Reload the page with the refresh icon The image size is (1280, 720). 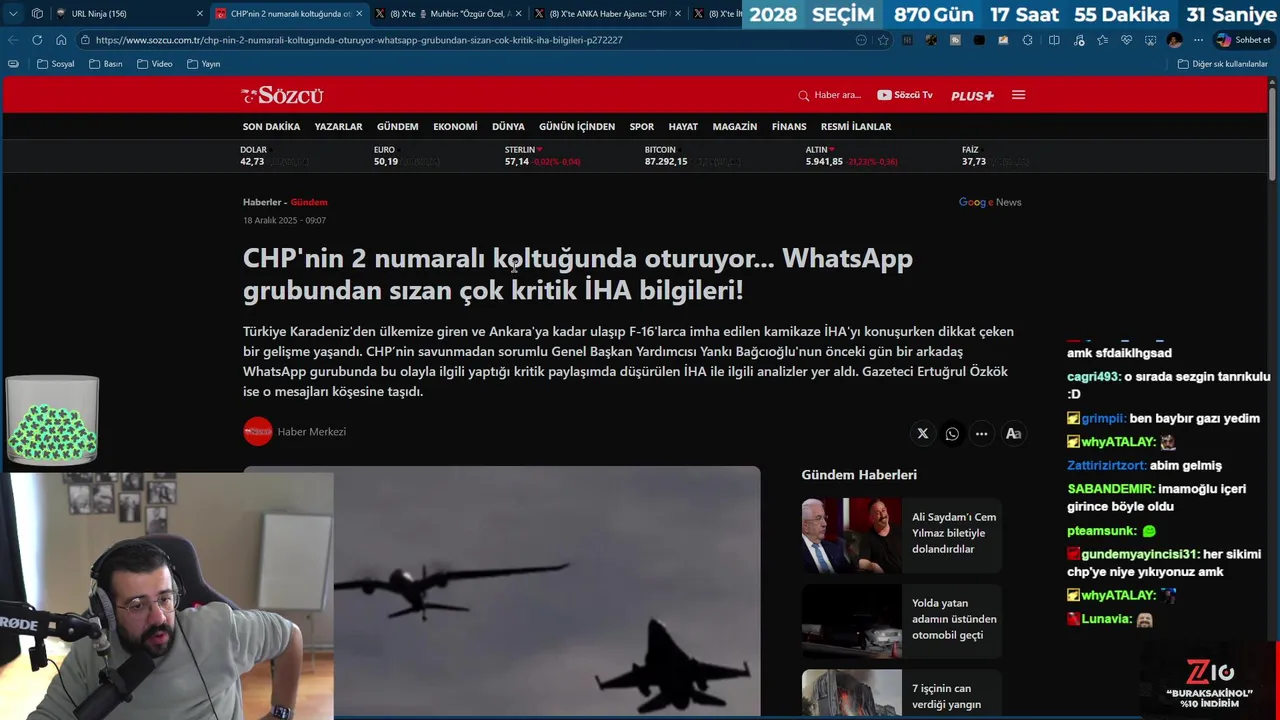point(37,40)
